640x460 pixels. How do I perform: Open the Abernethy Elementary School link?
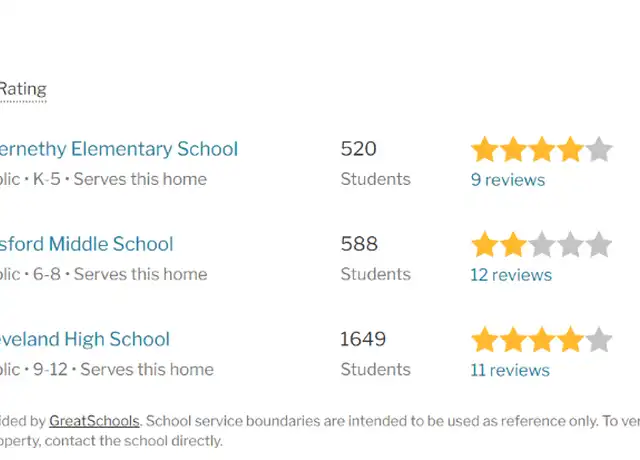pyautogui.click(x=119, y=149)
